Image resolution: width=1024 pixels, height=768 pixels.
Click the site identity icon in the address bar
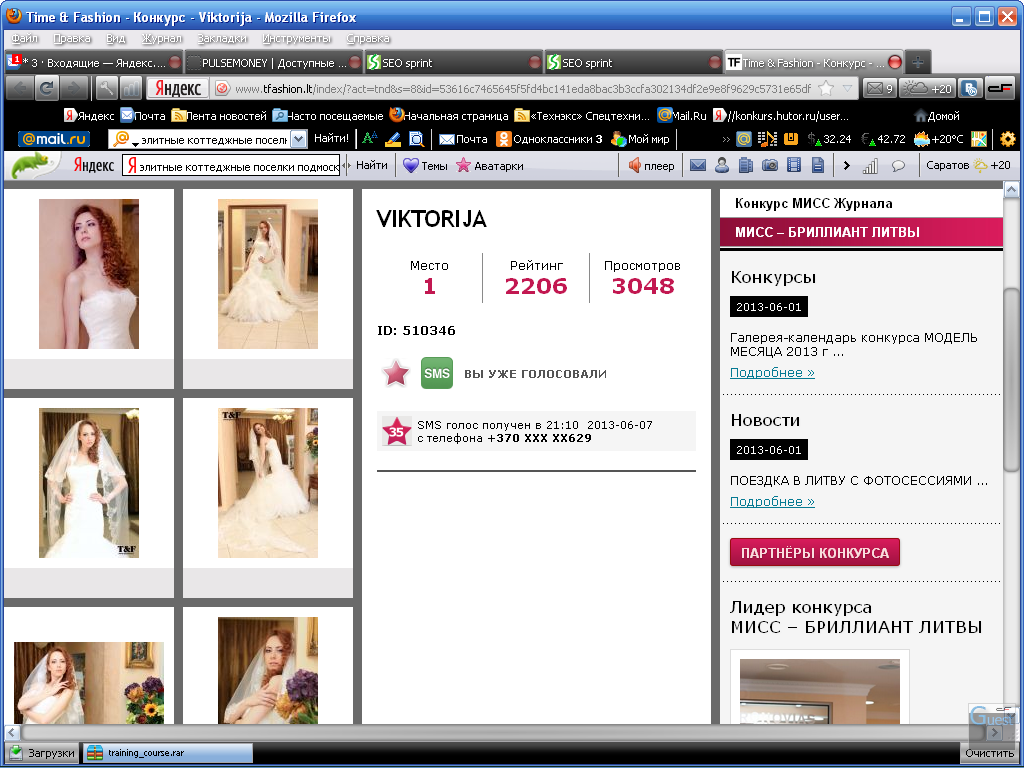point(222,88)
